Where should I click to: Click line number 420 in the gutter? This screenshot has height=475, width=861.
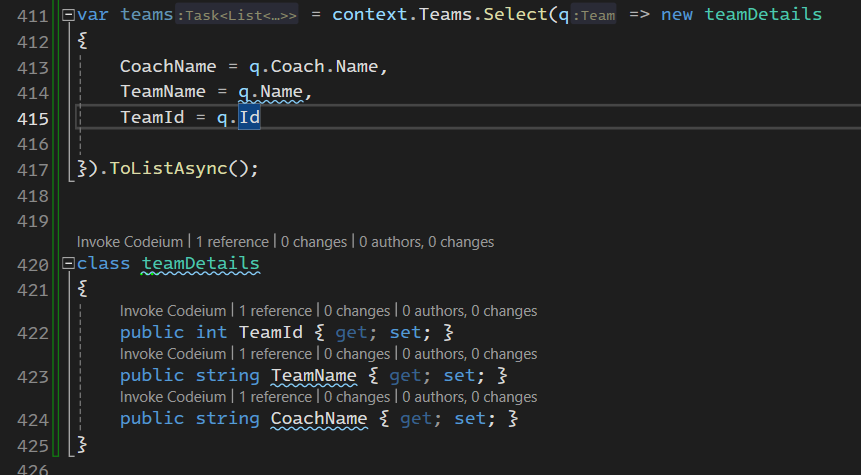32,265
